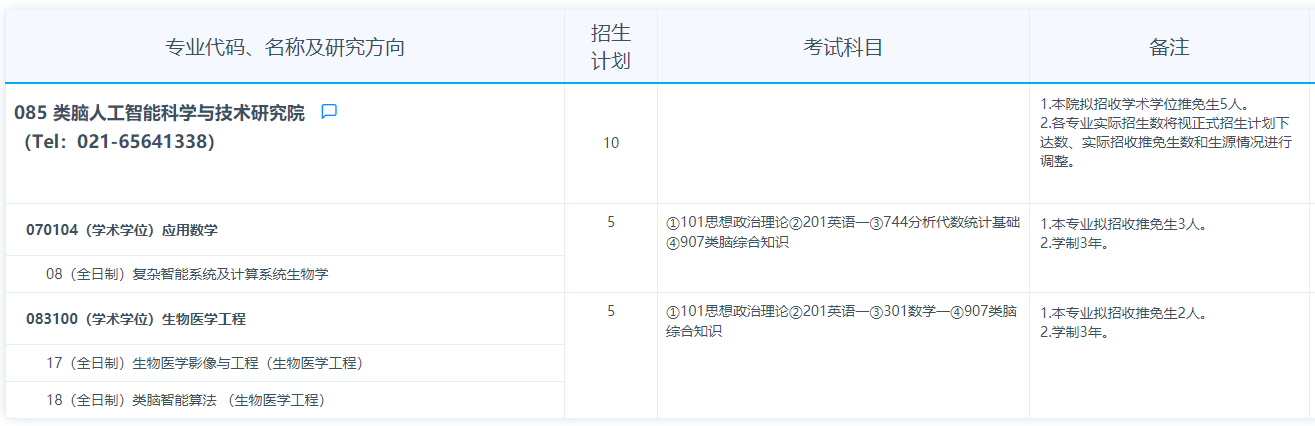Select direction 18 类脑智能算法
1315x426 pixels.
click(186, 400)
